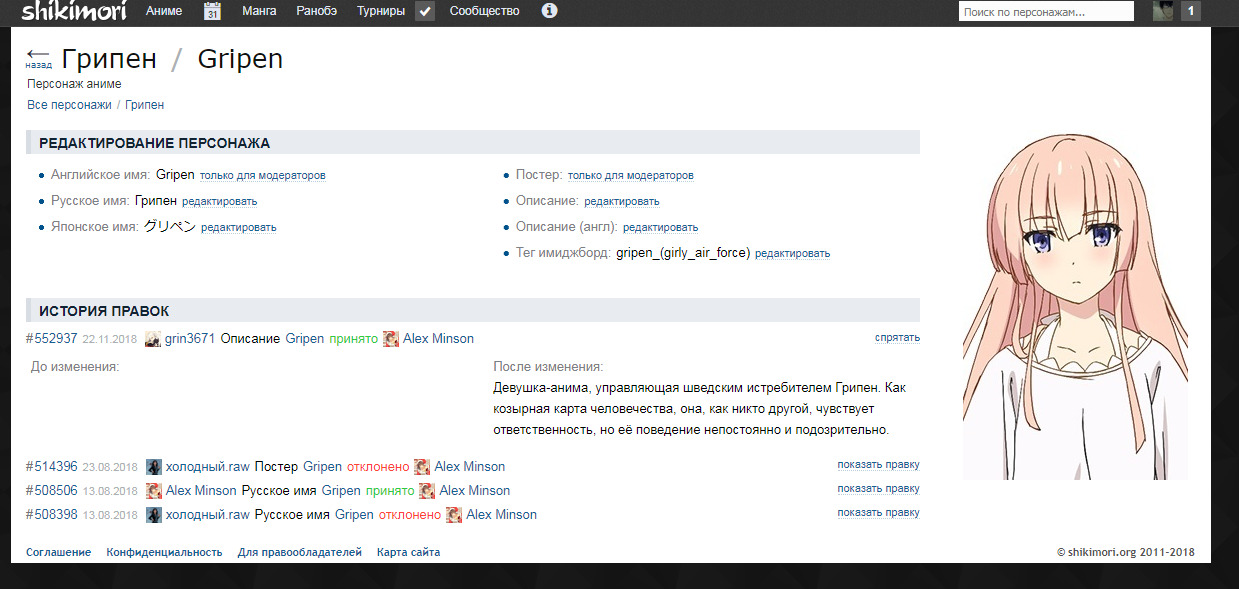Open the Аниме menu

[x=164, y=12]
